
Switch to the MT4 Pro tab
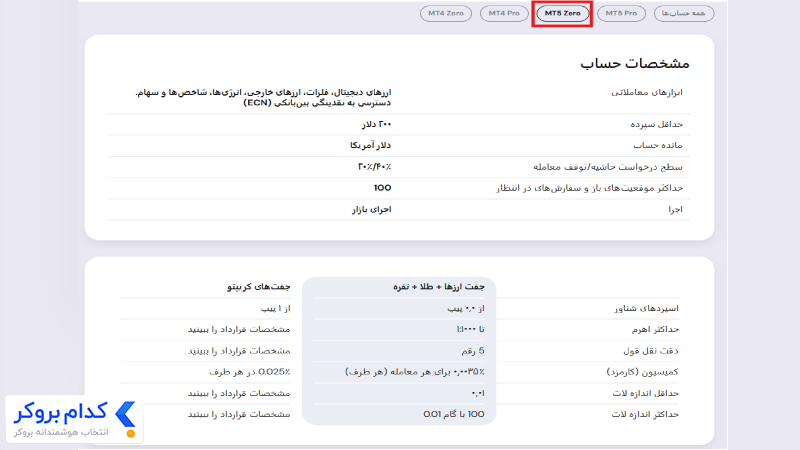pyautogui.click(x=504, y=13)
